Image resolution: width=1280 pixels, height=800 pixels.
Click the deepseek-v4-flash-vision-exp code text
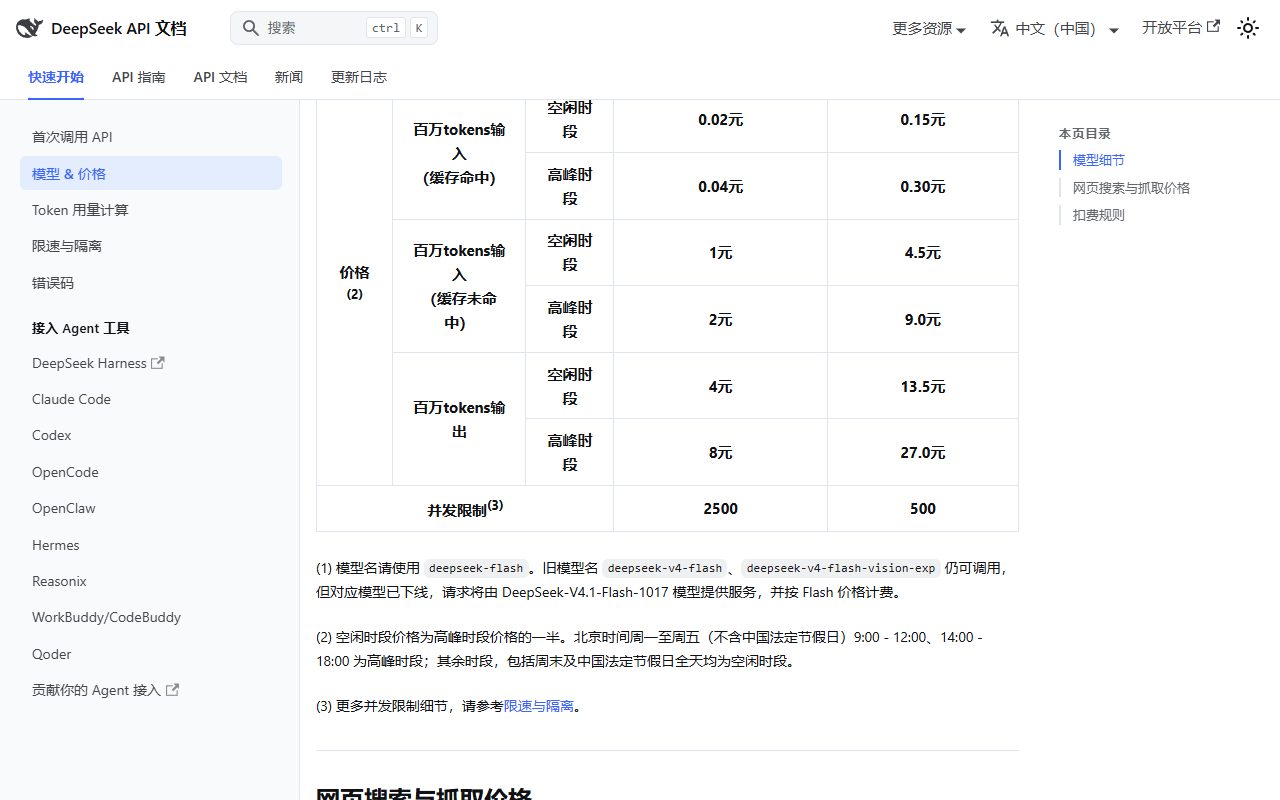pyautogui.click(x=841, y=568)
